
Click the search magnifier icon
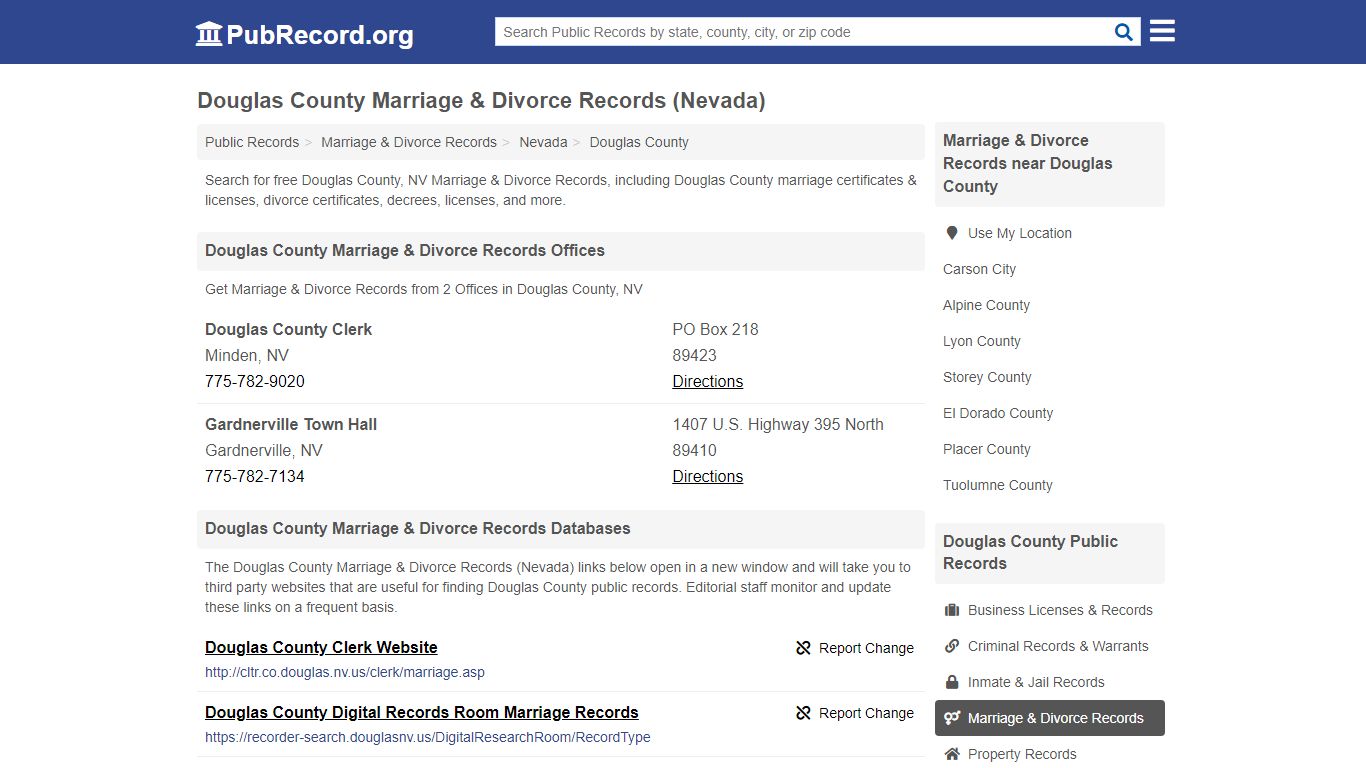[1124, 32]
